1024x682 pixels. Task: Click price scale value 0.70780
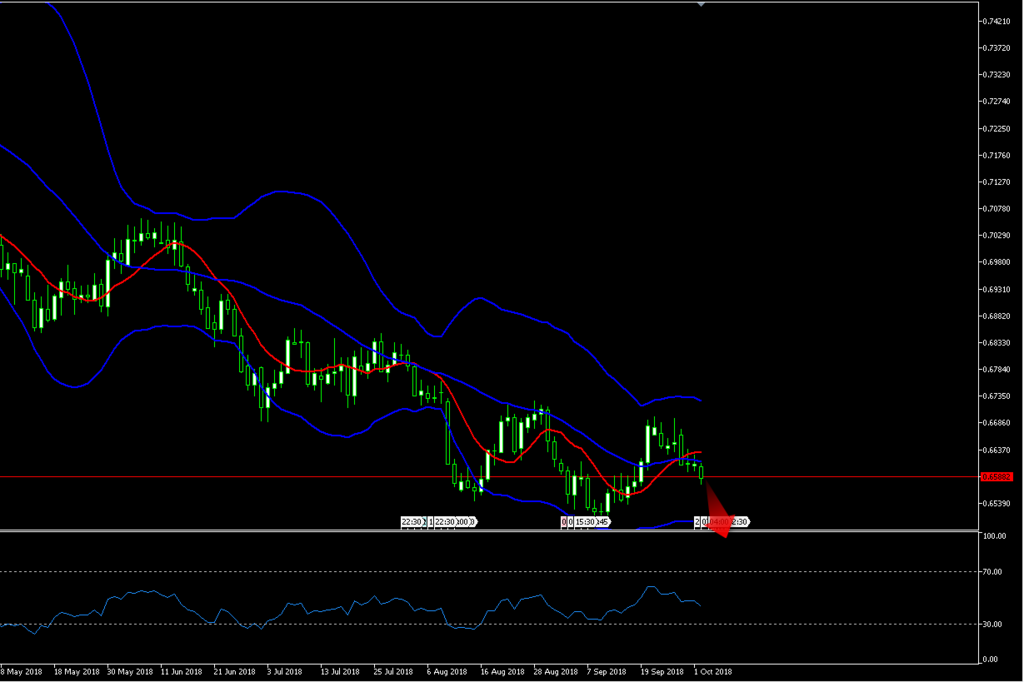[x=997, y=209]
